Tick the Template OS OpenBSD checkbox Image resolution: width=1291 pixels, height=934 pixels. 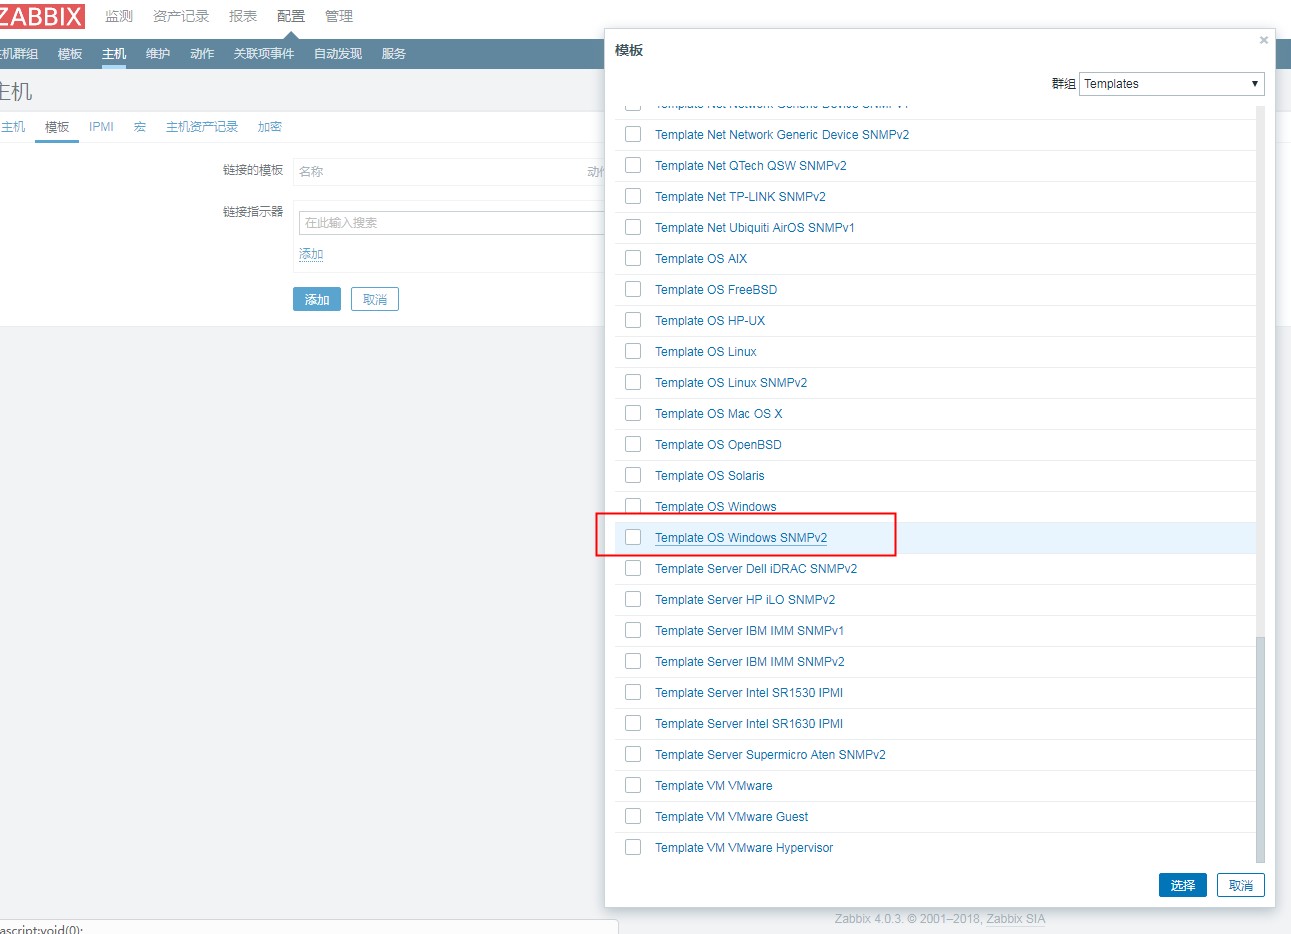point(633,444)
